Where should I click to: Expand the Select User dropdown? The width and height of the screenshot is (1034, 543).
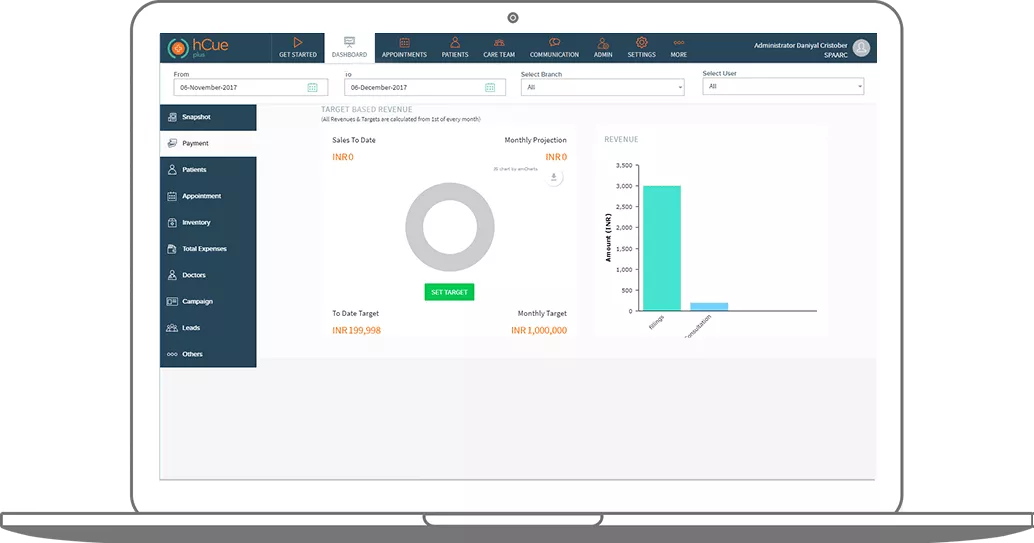point(783,86)
